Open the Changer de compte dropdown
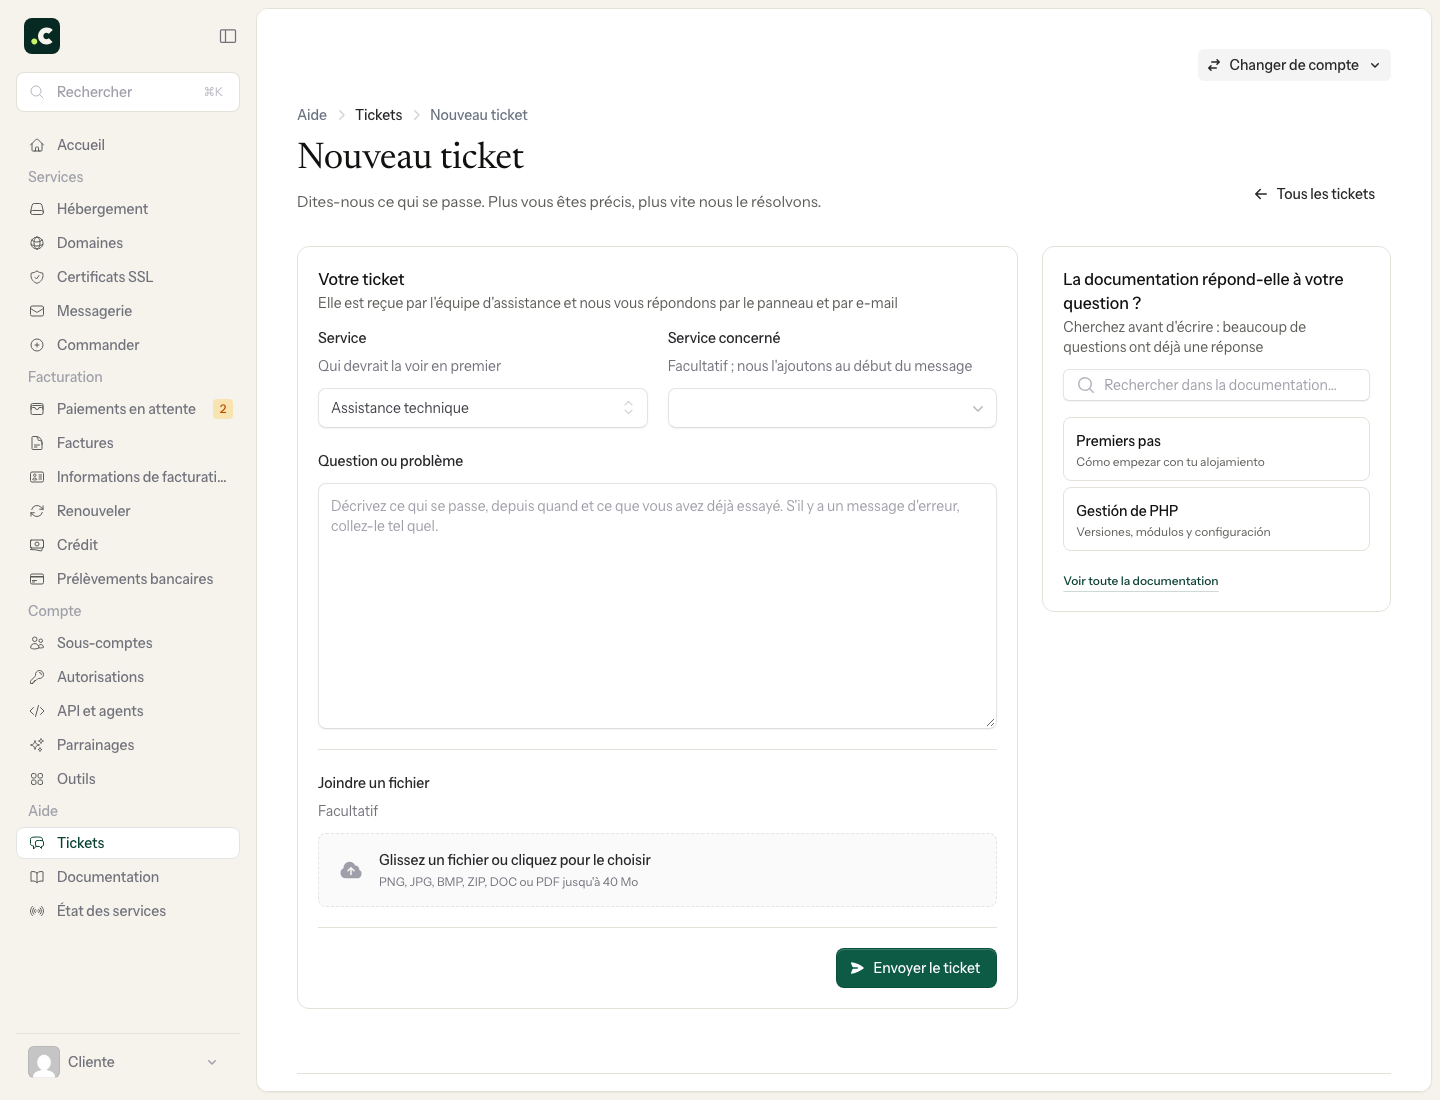 coord(1294,65)
